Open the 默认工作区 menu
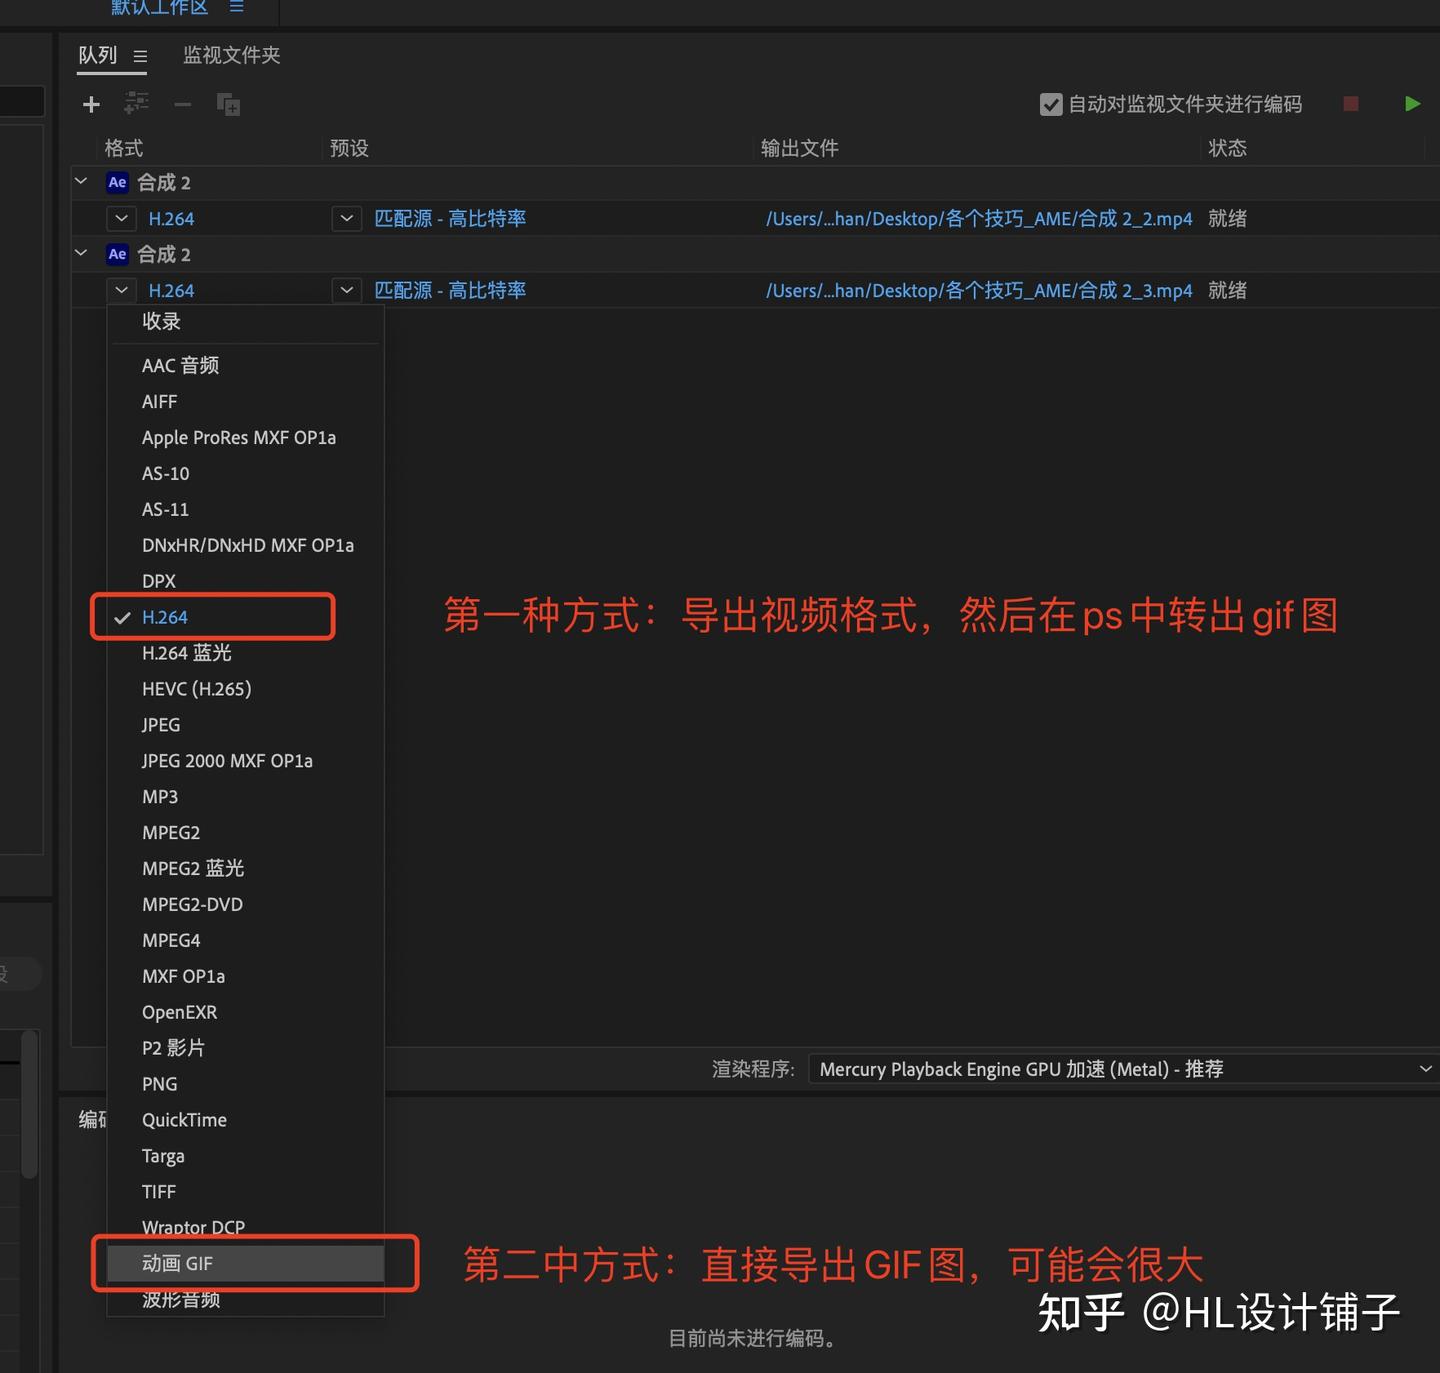The width and height of the screenshot is (1440, 1373). point(158,8)
